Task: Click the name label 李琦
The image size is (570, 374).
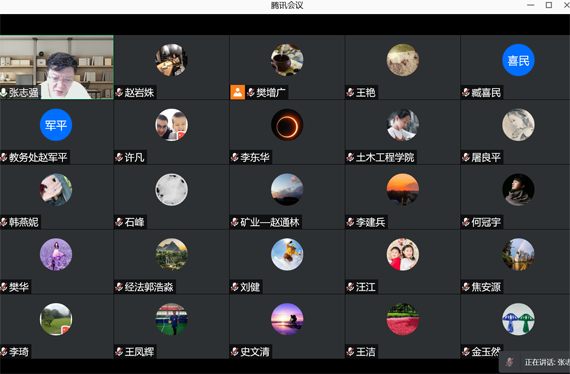Action: pos(19,352)
